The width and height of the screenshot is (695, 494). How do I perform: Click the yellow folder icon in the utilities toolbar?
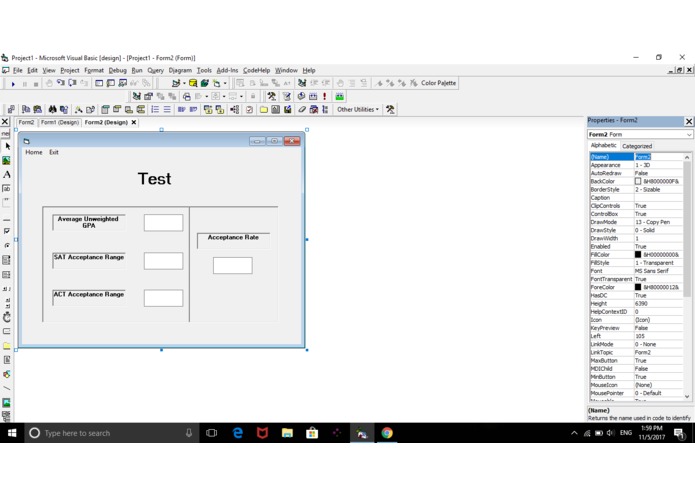point(264,109)
